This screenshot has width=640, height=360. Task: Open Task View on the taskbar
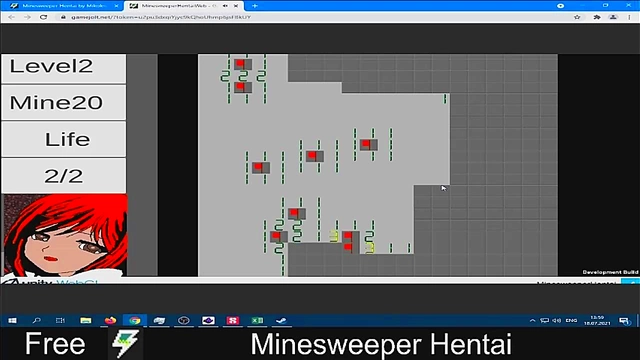[60, 320]
